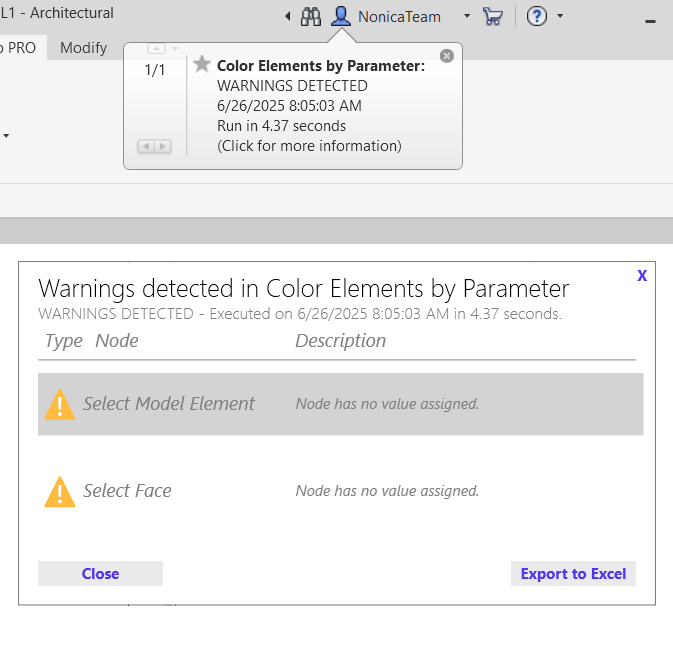Open the Modify ribbon tab
Viewport: 673px width, 651px height.
tap(83, 48)
